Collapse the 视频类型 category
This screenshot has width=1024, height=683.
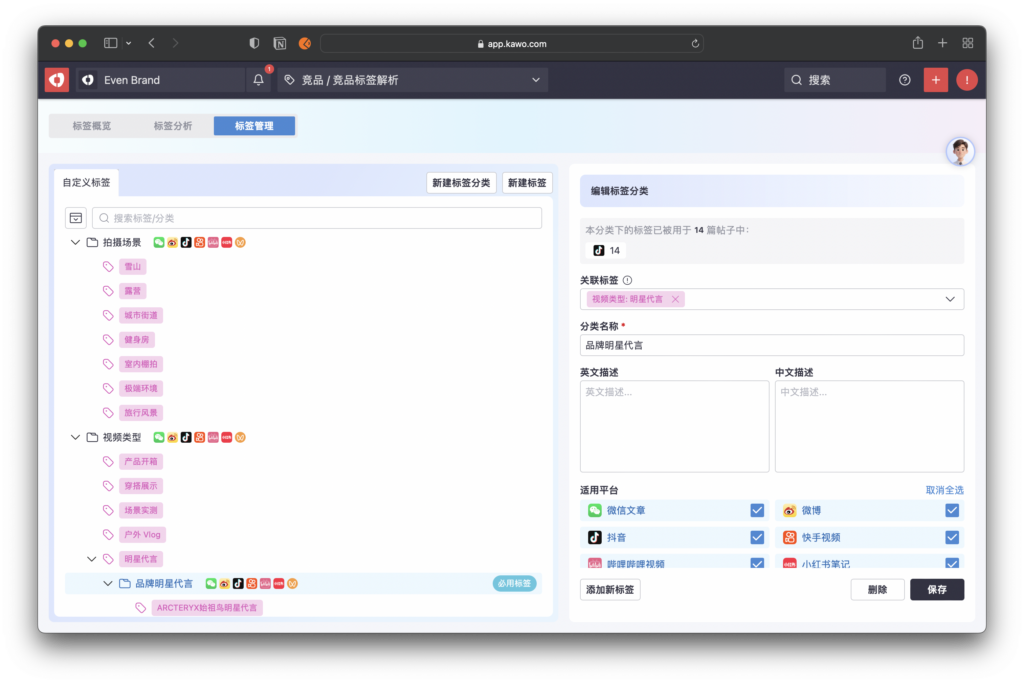pyautogui.click(x=75, y=437)
